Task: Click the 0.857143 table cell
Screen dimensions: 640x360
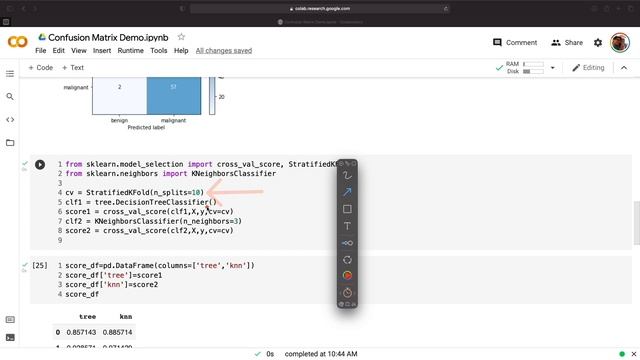Action: click(x=81, y=332)
